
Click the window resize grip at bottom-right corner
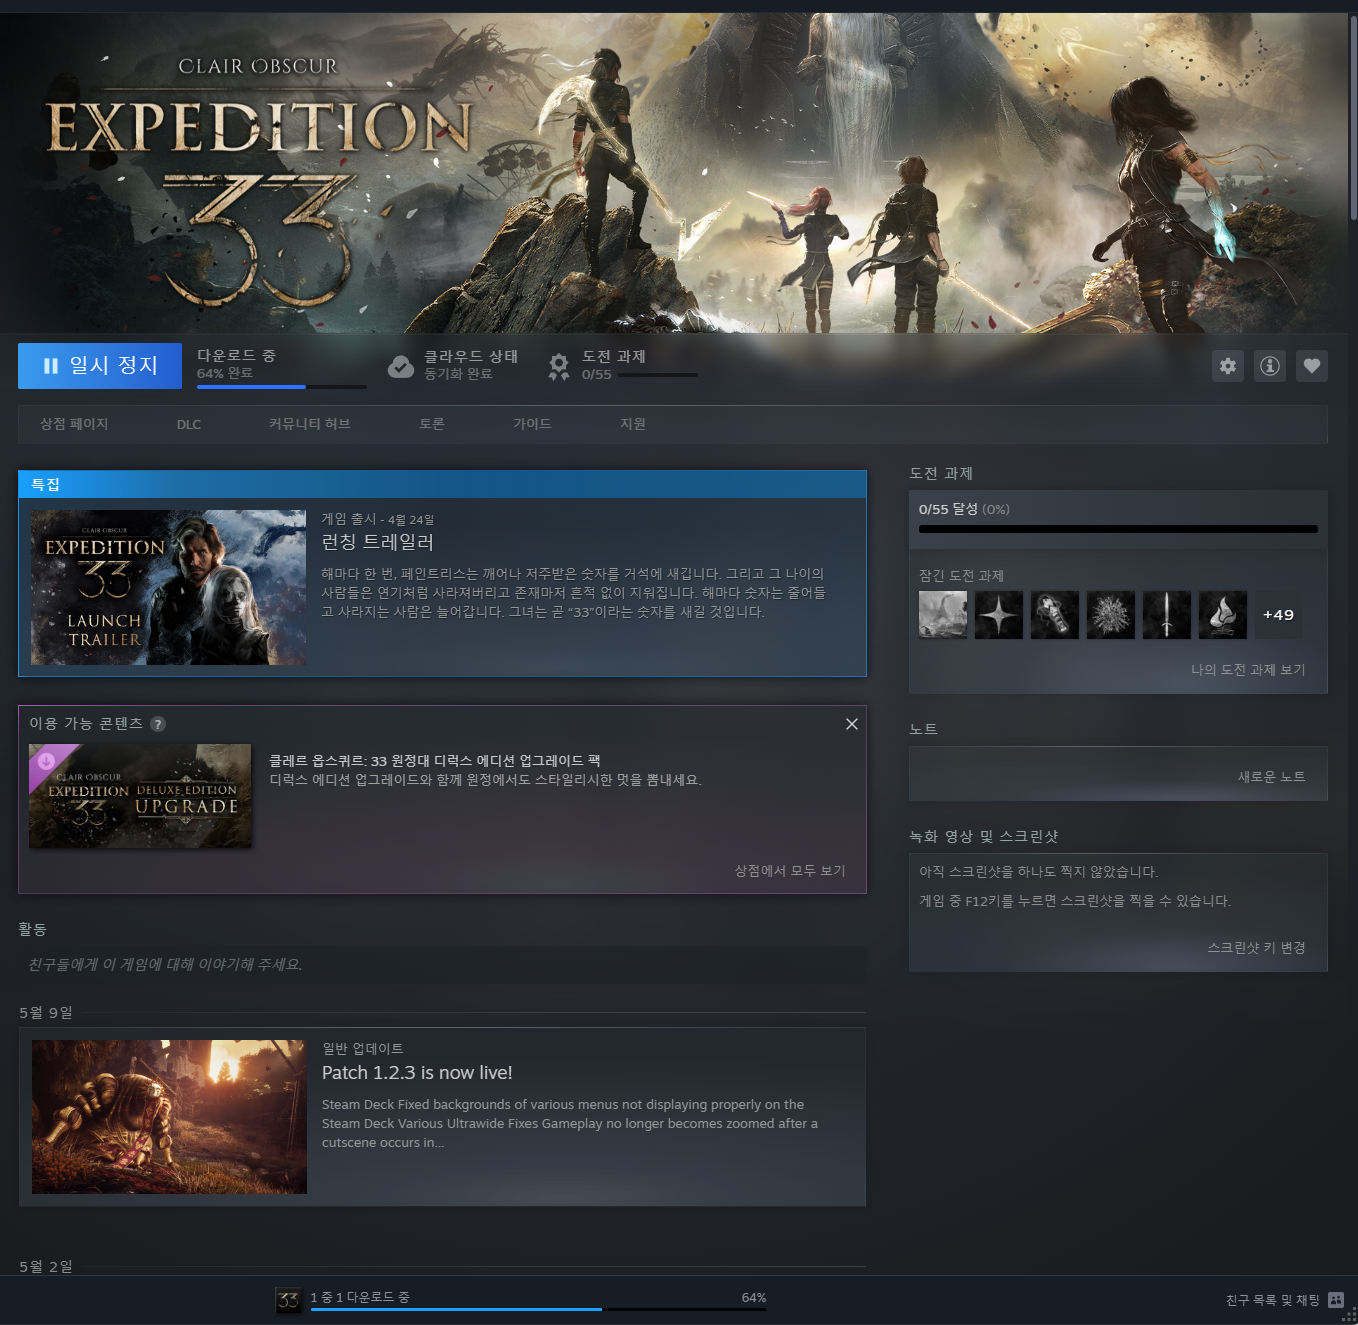point(1350,1317)
